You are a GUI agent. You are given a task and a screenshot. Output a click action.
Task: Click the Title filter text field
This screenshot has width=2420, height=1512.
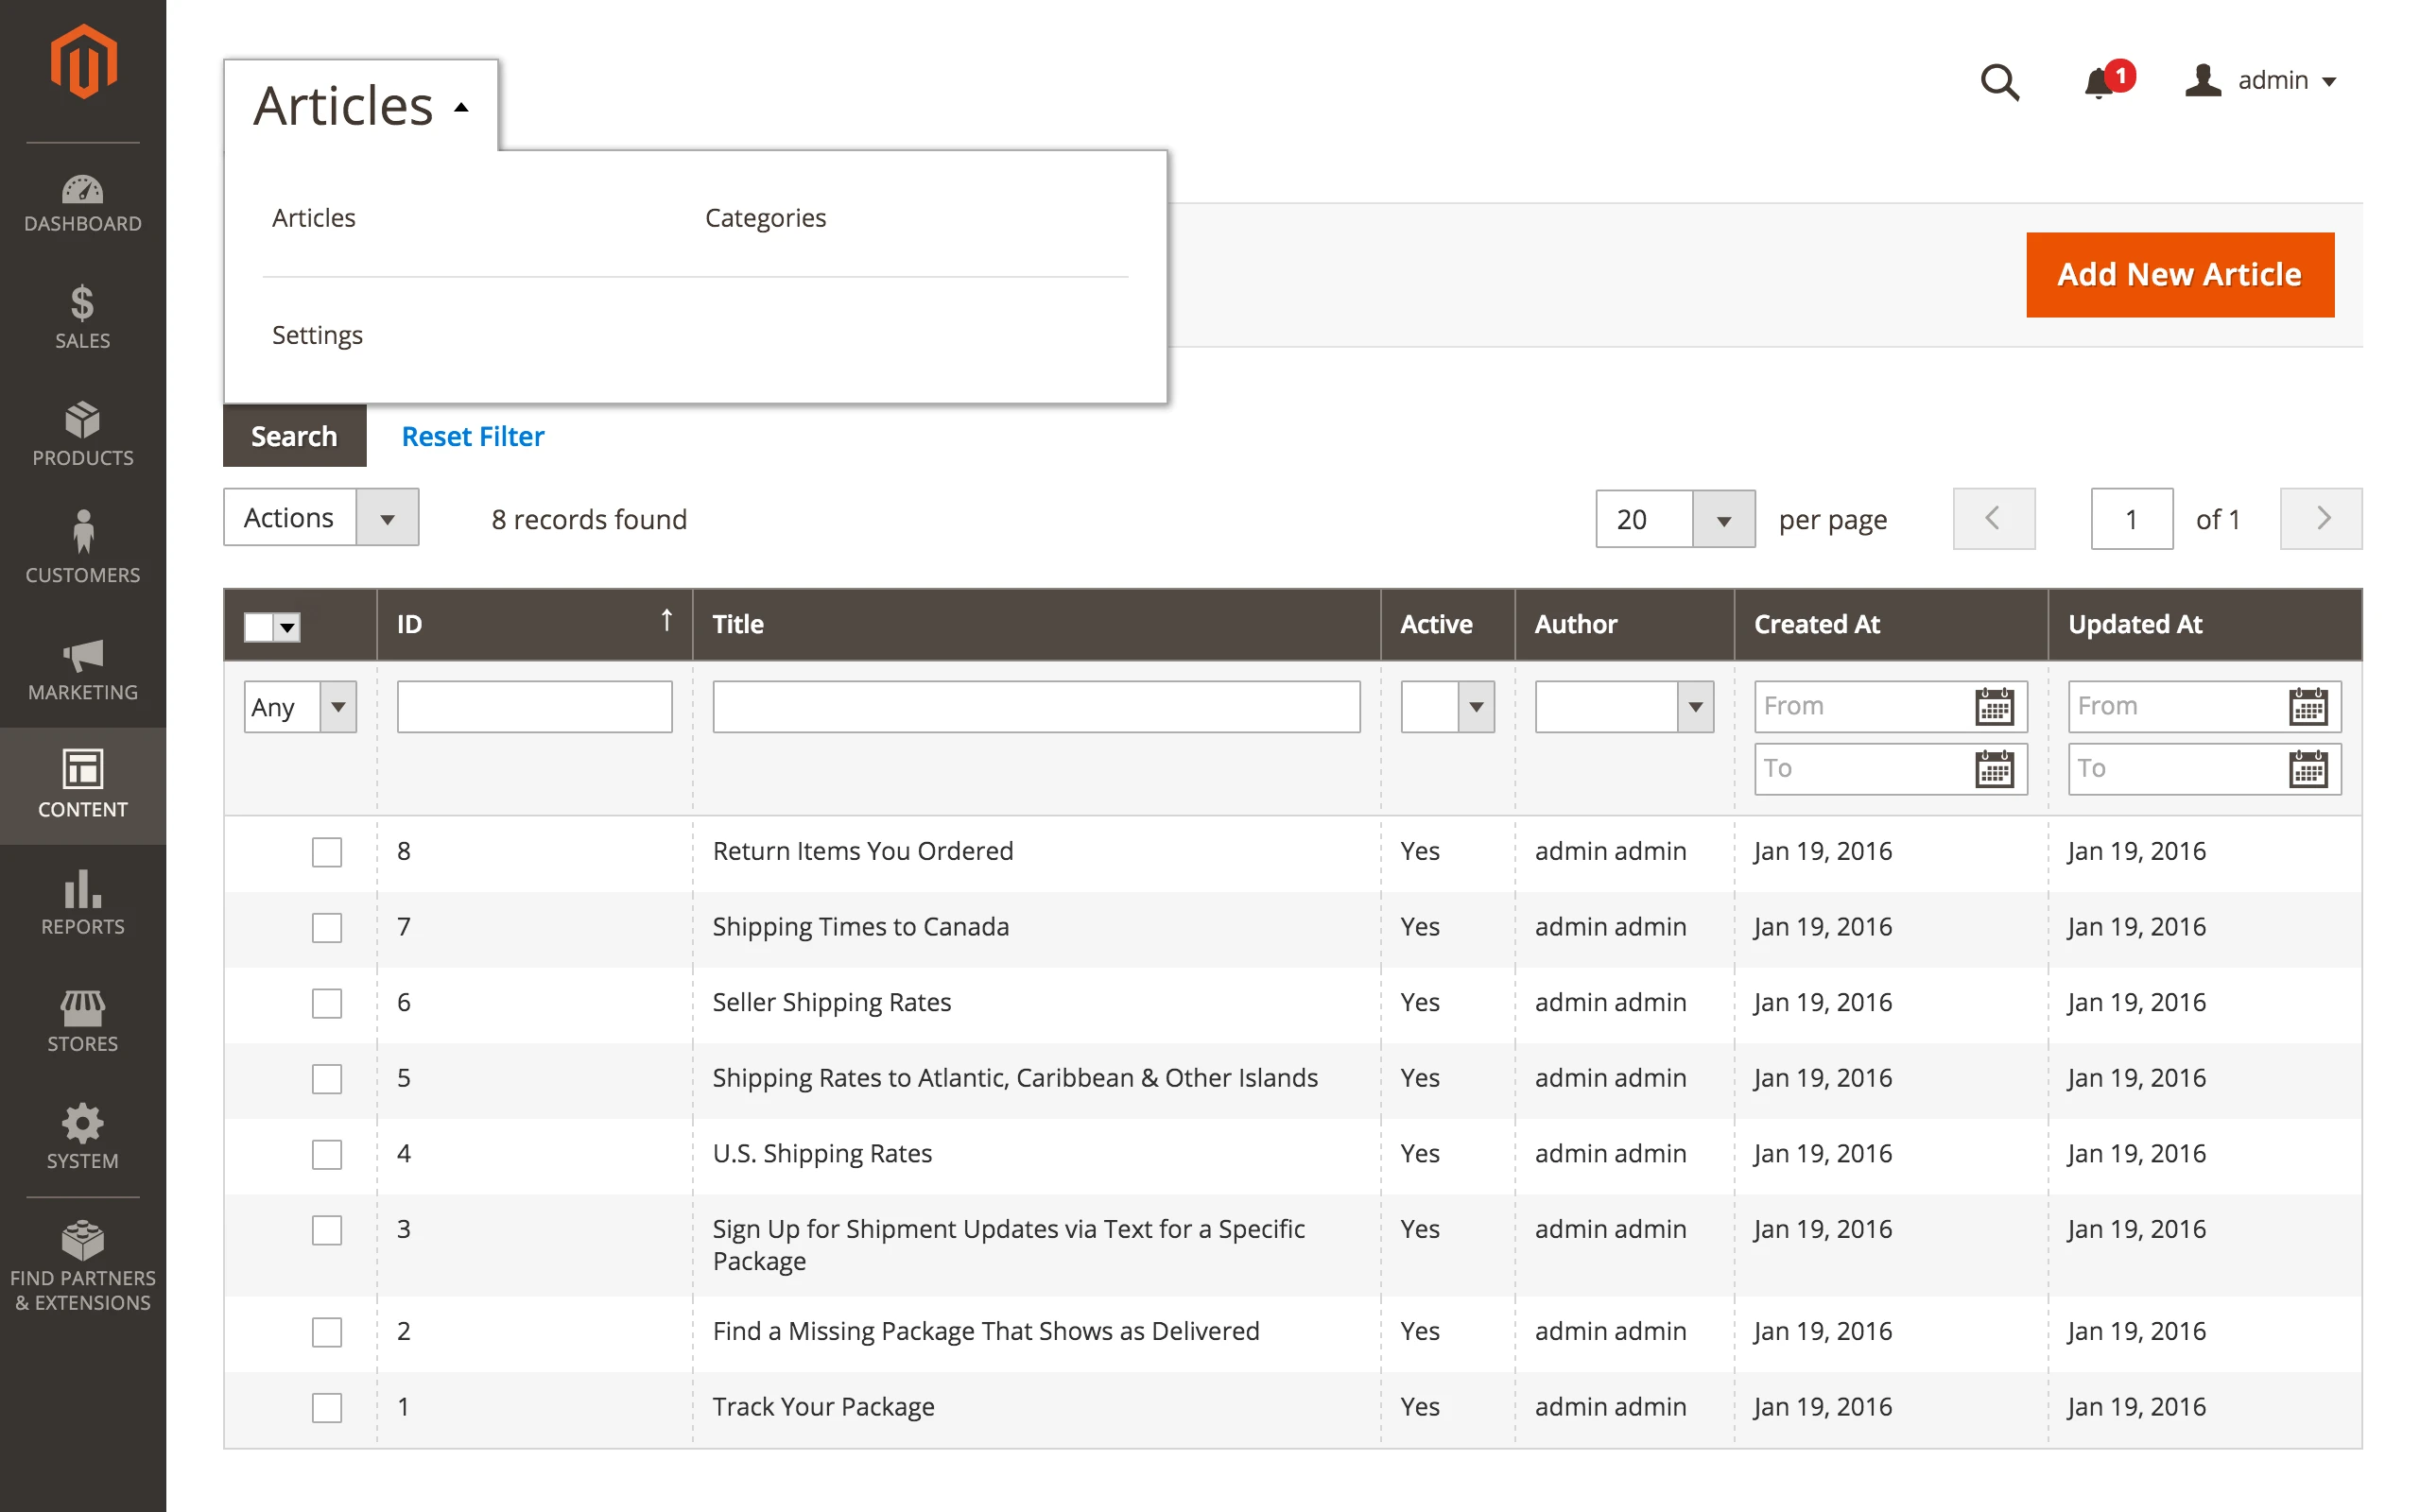coord(1035,707)
